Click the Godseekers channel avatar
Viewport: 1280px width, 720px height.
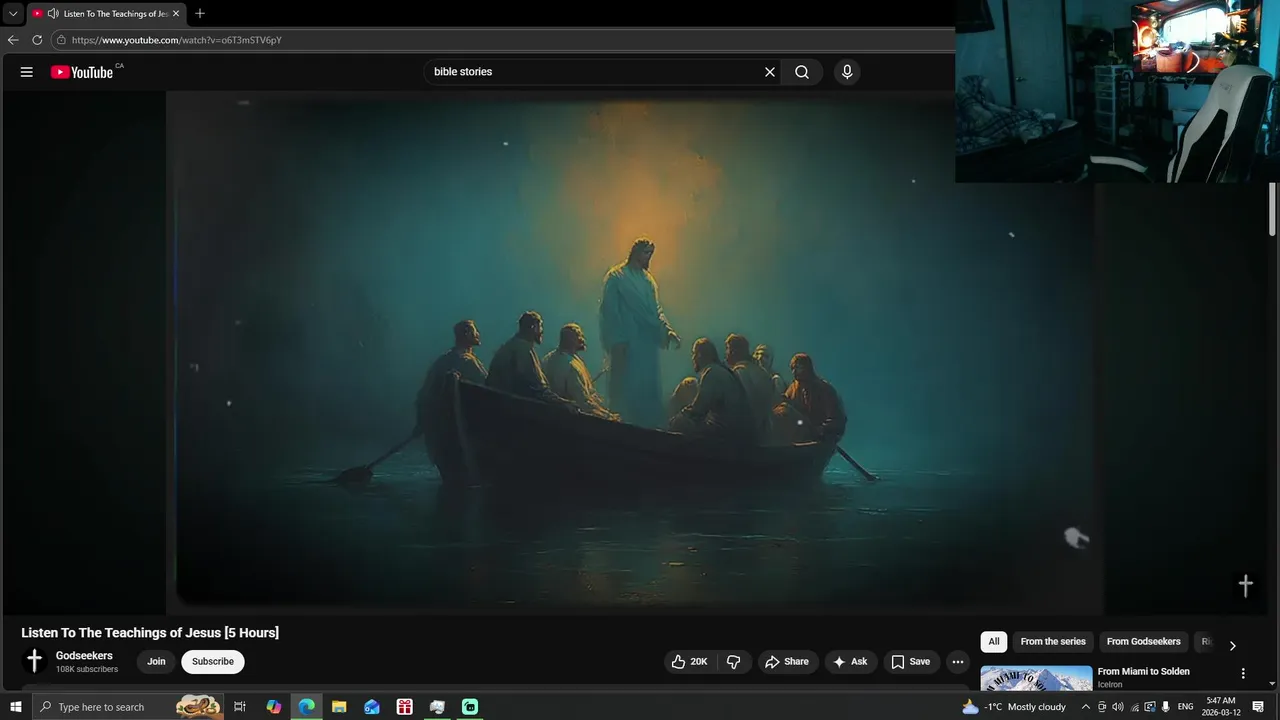coord(34,661)
